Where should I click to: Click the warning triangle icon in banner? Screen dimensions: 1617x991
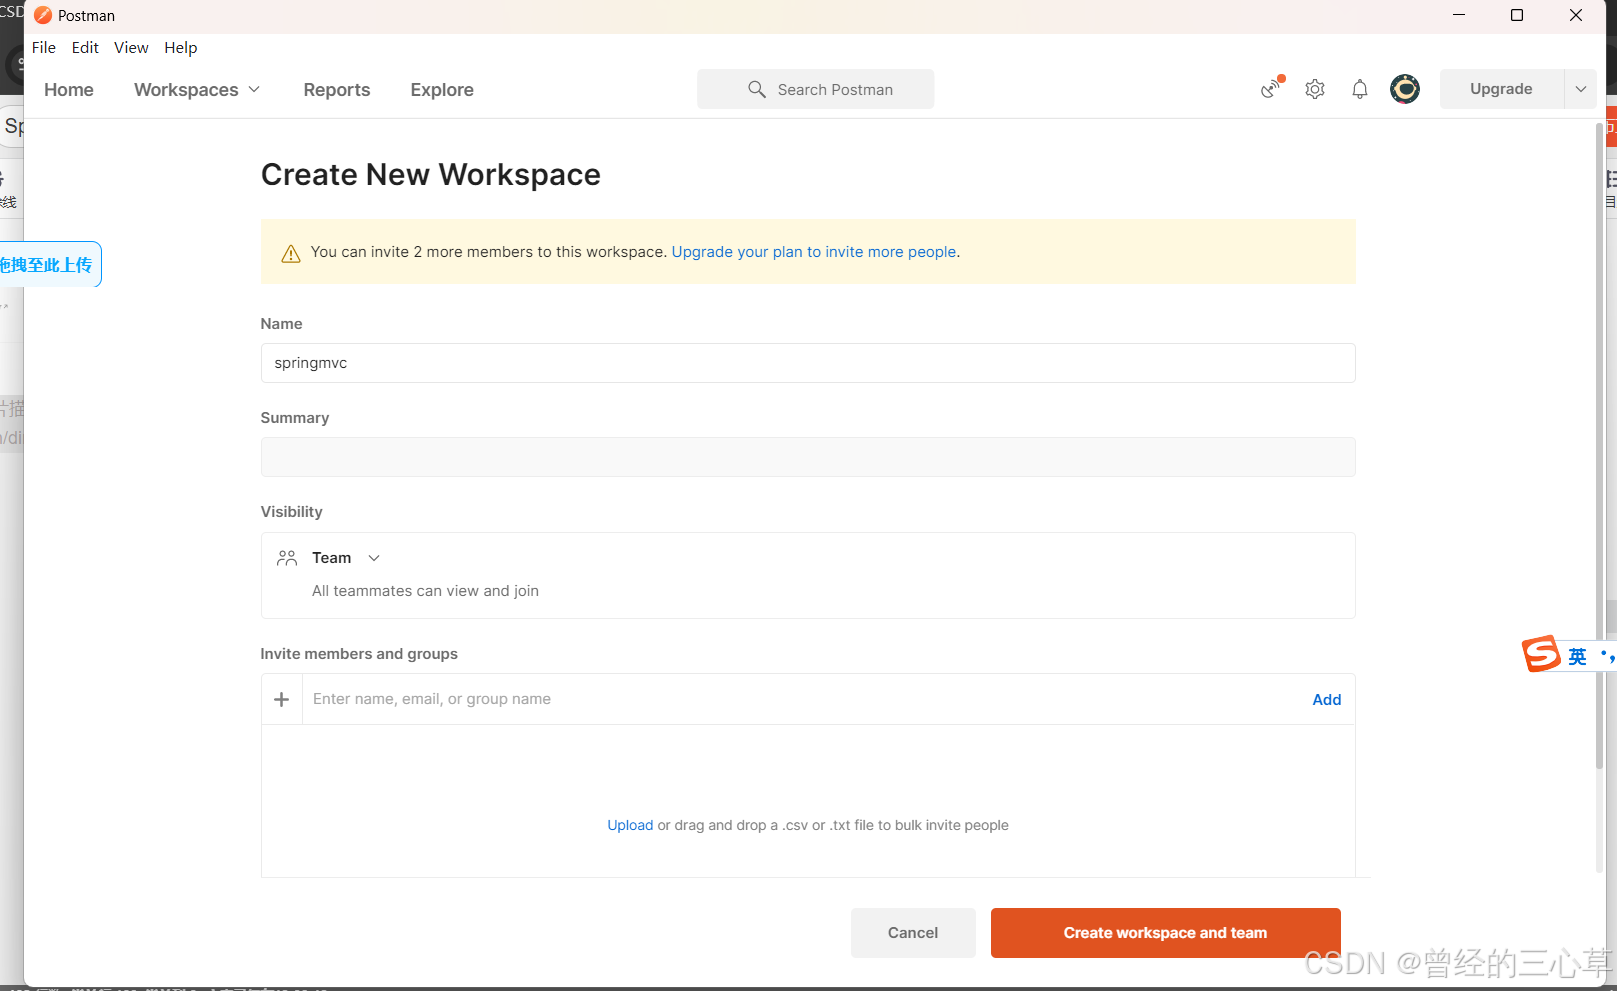click(291, 253)
